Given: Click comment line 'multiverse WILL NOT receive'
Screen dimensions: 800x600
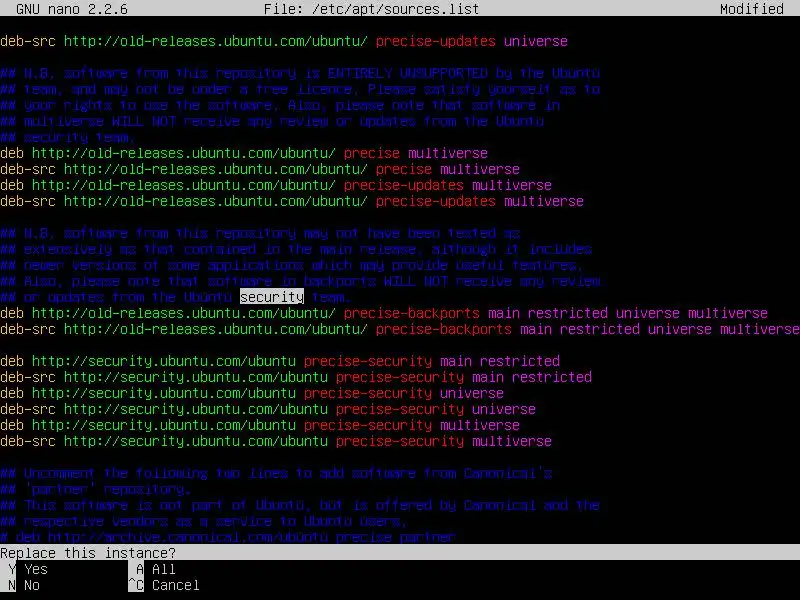Looking at the screenshot, I should tap(272, 121).
